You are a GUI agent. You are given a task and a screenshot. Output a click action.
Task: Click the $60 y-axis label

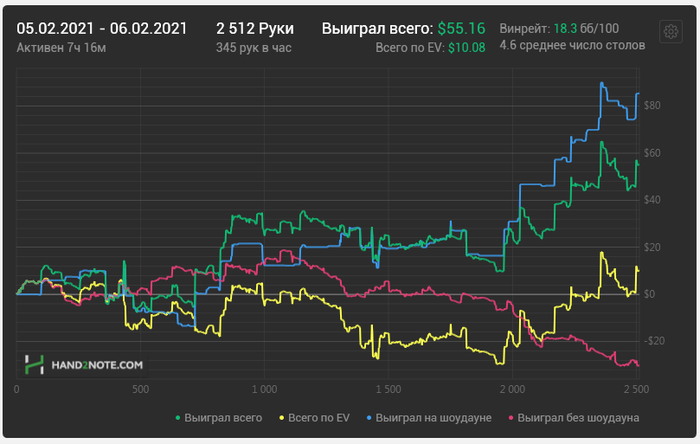[x=652, y=153]
